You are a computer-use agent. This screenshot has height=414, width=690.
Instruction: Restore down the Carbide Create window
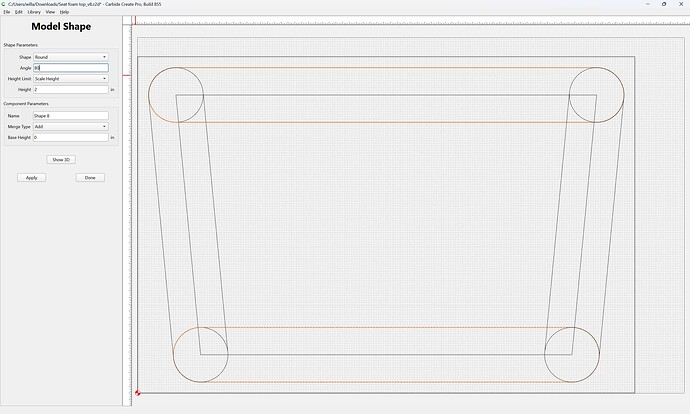click(664, 4)
